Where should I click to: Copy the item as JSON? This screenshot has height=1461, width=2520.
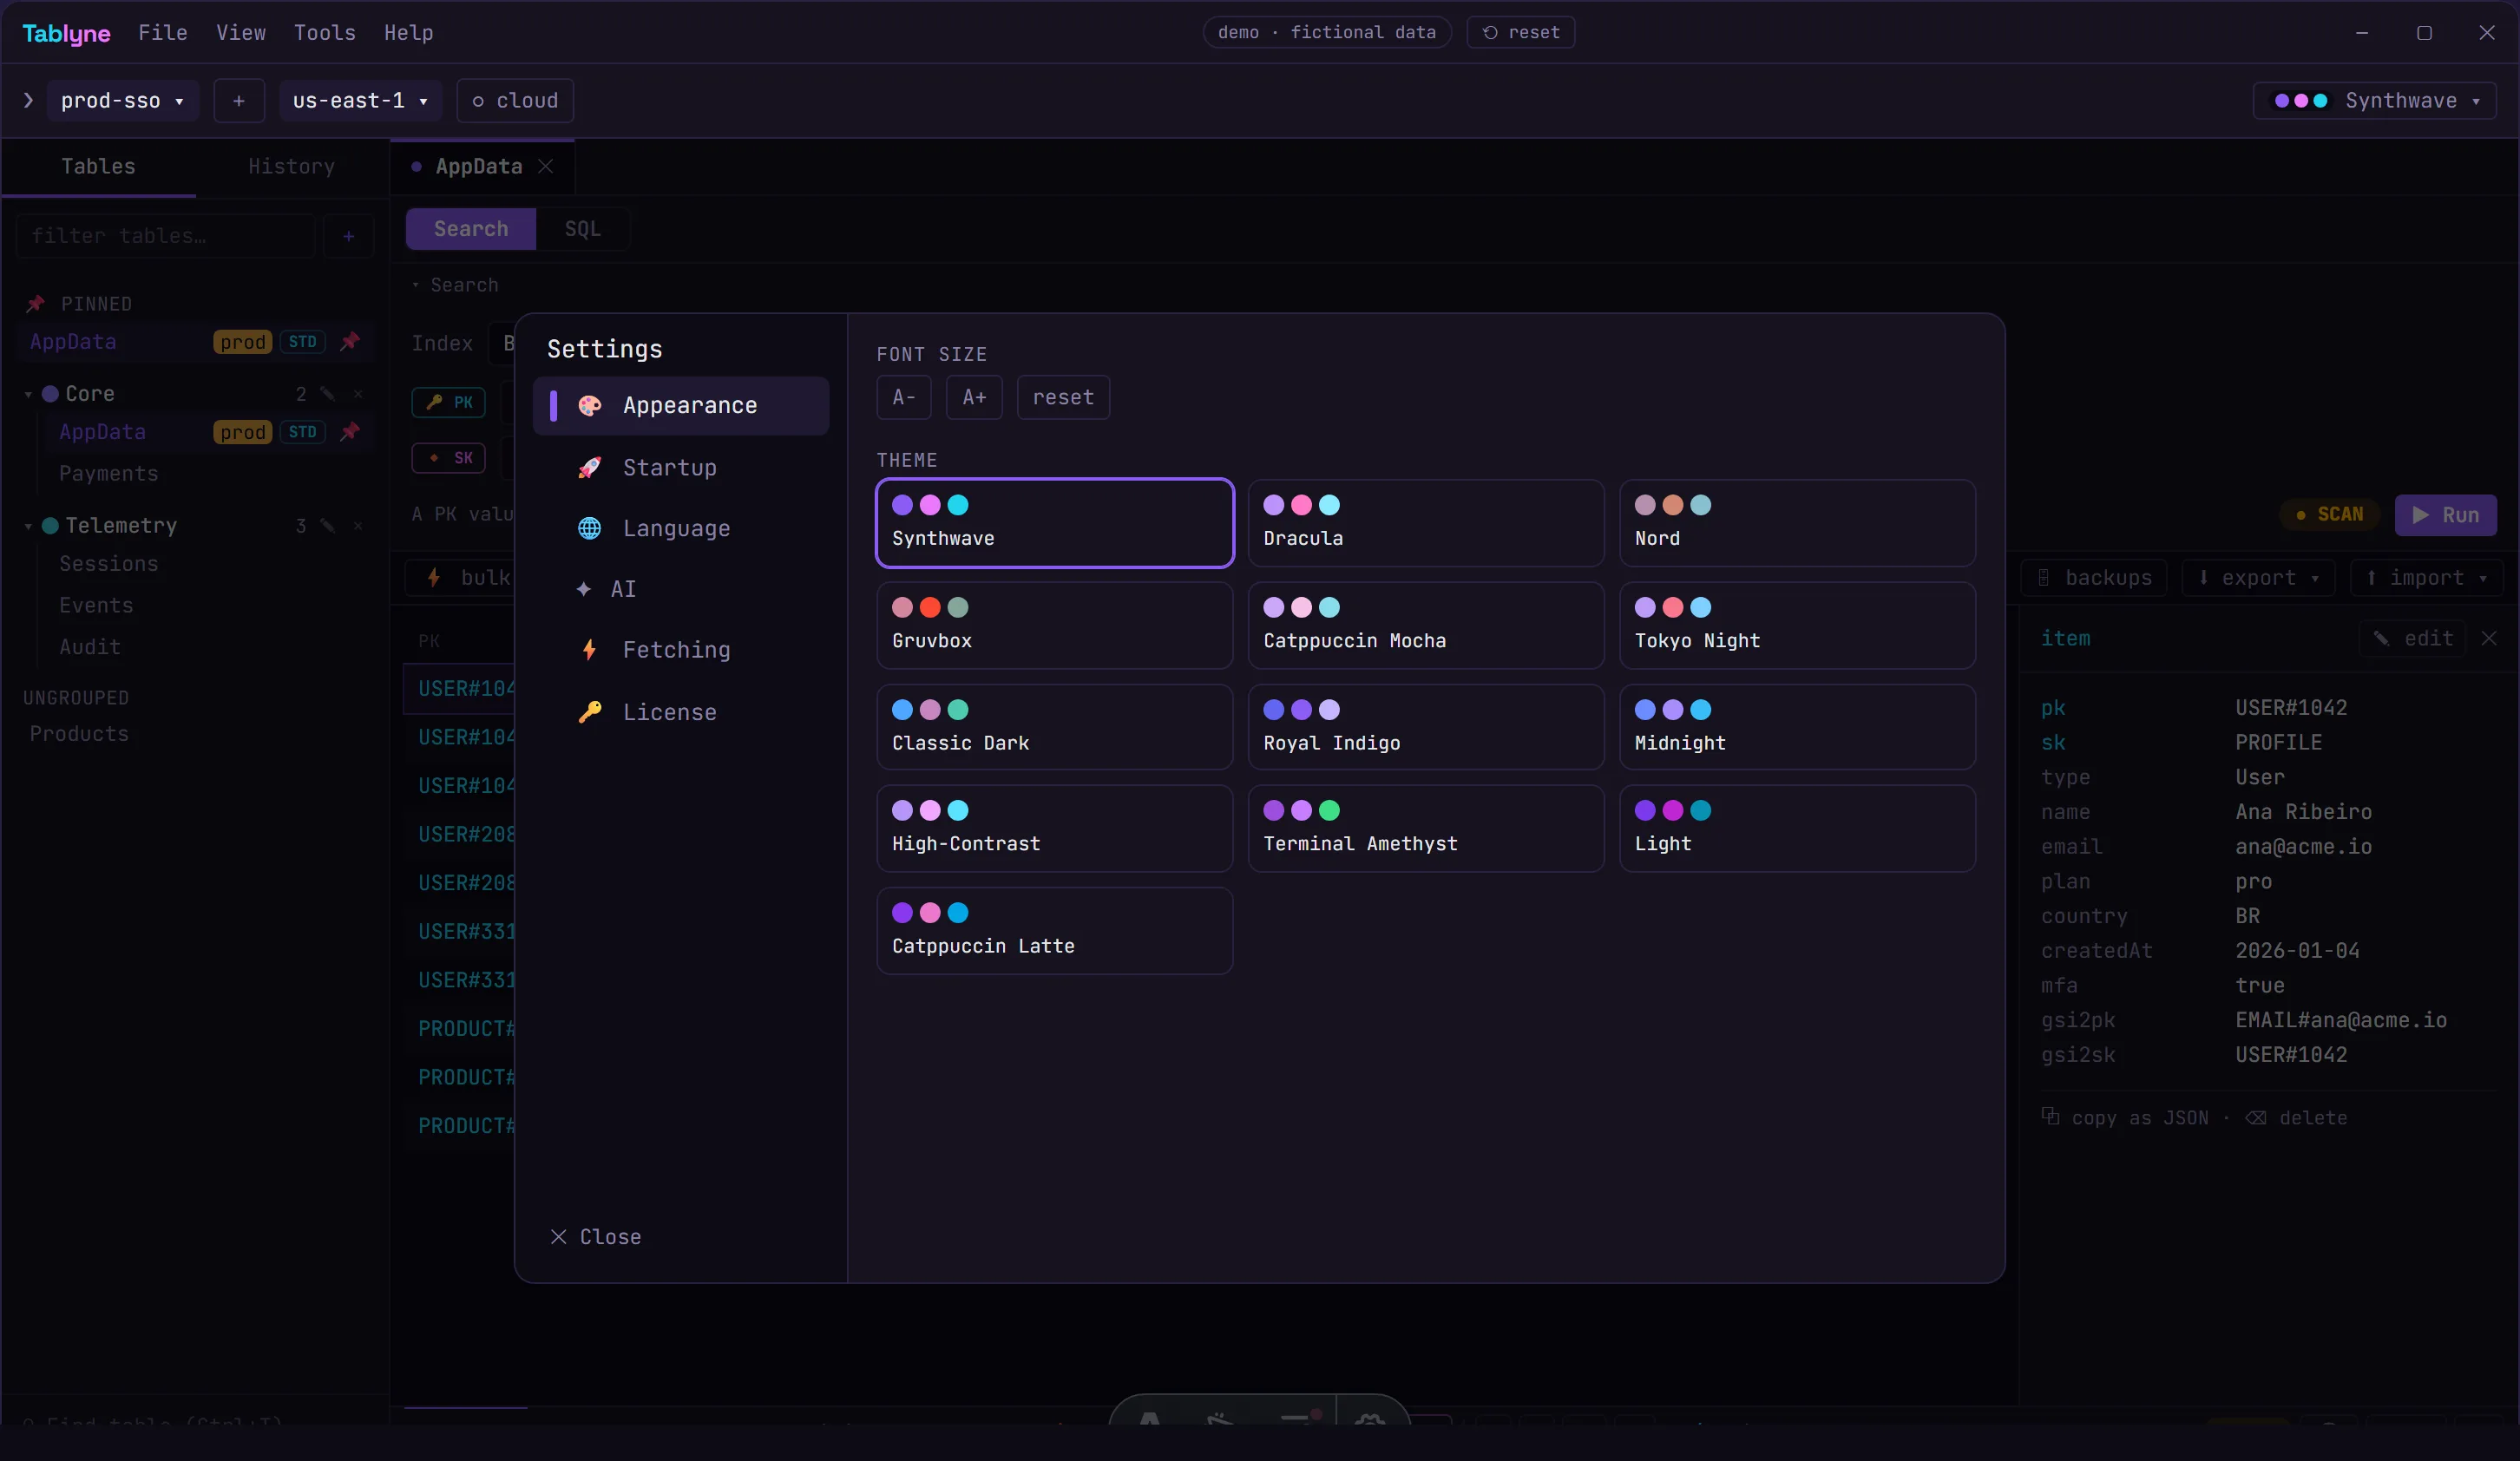click(x=2125, y=1118)
